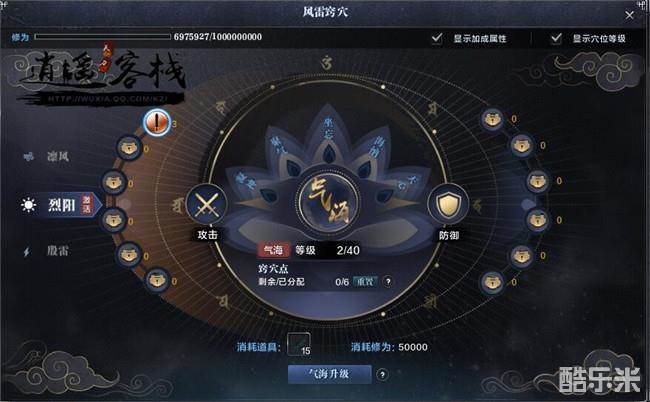
Task: Toggle the 显示穴位等级 checkbox
Action: 556,38
